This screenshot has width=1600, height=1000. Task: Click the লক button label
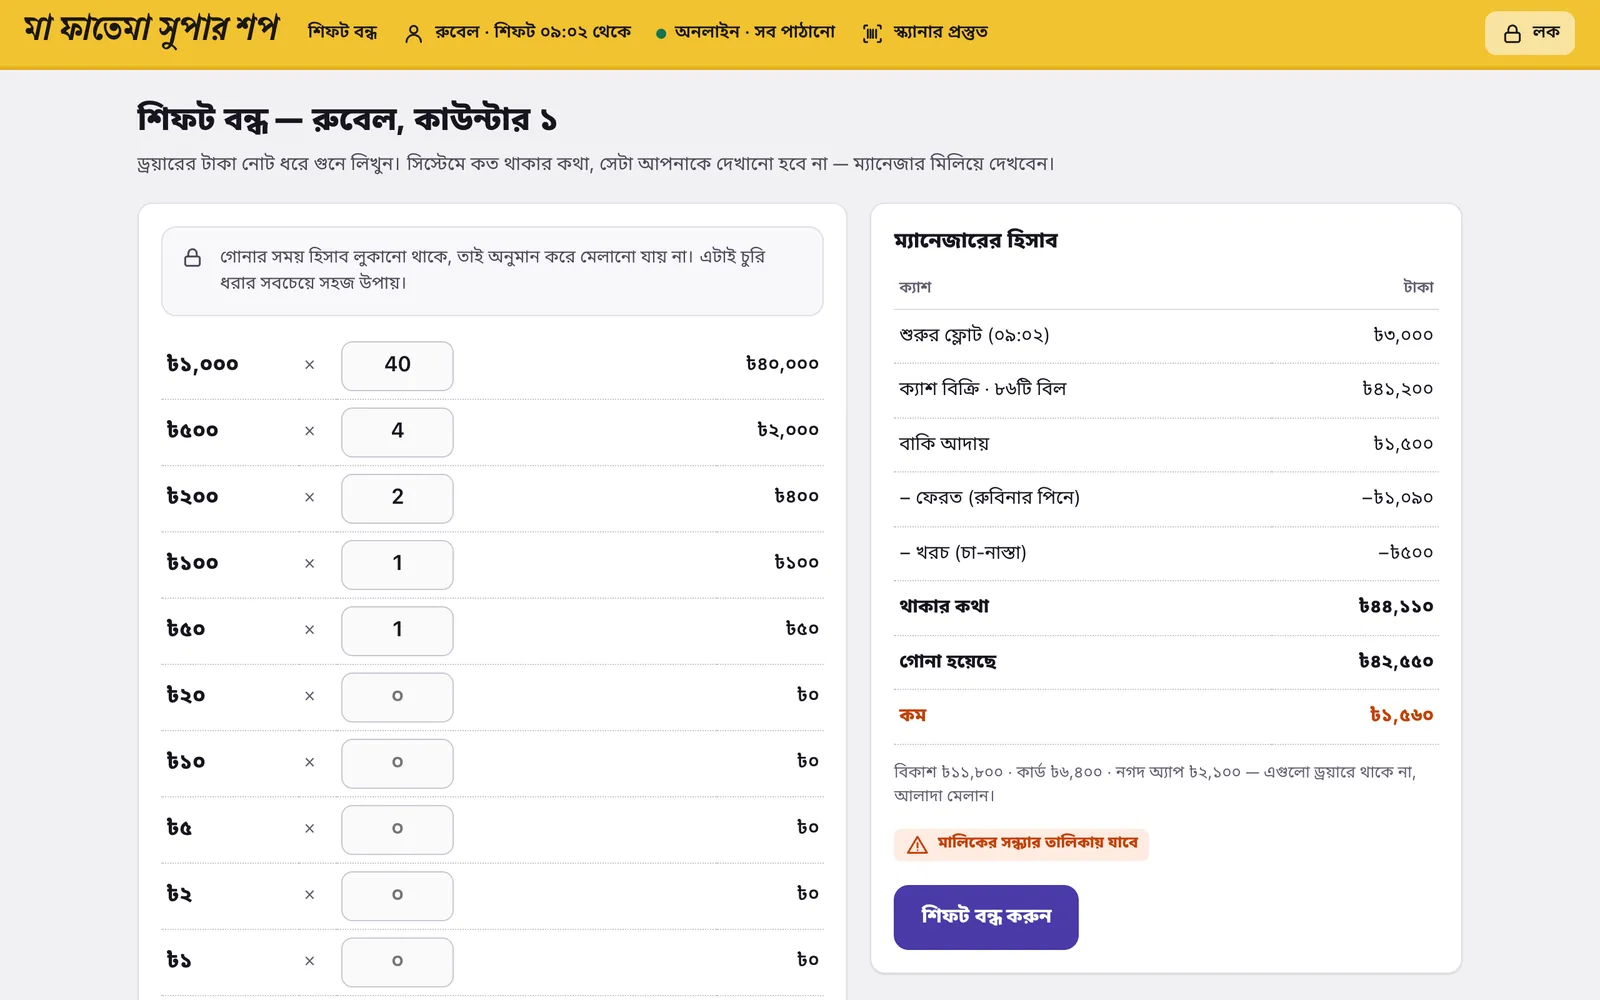click(x=1546, y=32)
